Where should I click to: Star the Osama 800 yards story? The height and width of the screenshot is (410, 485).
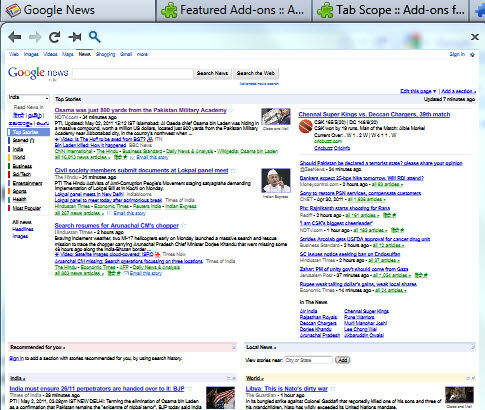tap(231, 110)
